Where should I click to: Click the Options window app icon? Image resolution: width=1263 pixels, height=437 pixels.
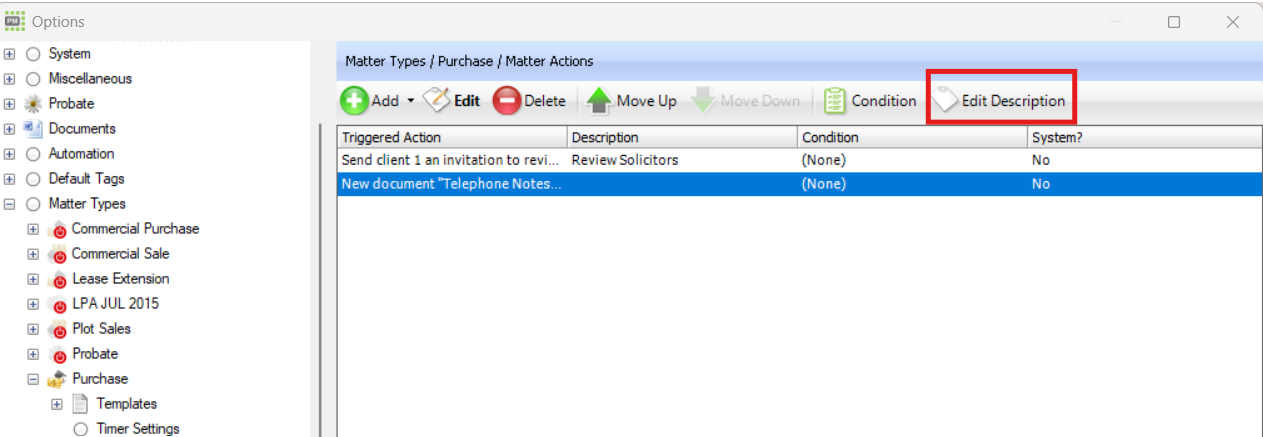[15, 21]
